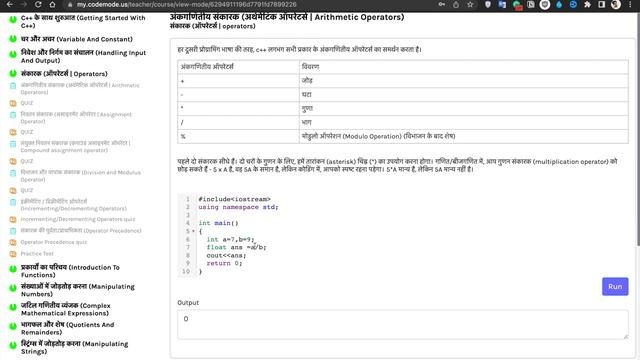This screenshot has height=360, width=640.
Task: Click the blue lesson icon beside Assignment Operator
Action: point(13,115)
